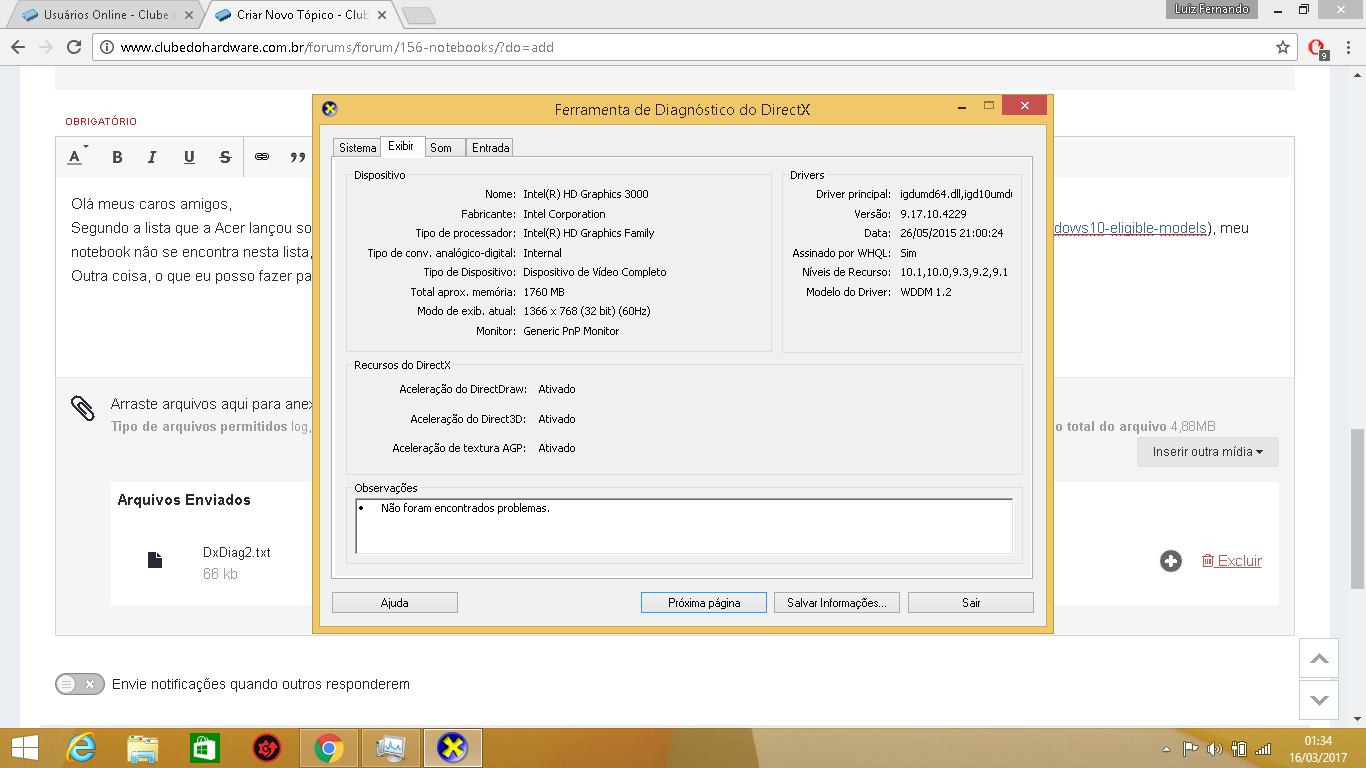
Task: Open File Explorer from taskbar
Action: [143, 747]
